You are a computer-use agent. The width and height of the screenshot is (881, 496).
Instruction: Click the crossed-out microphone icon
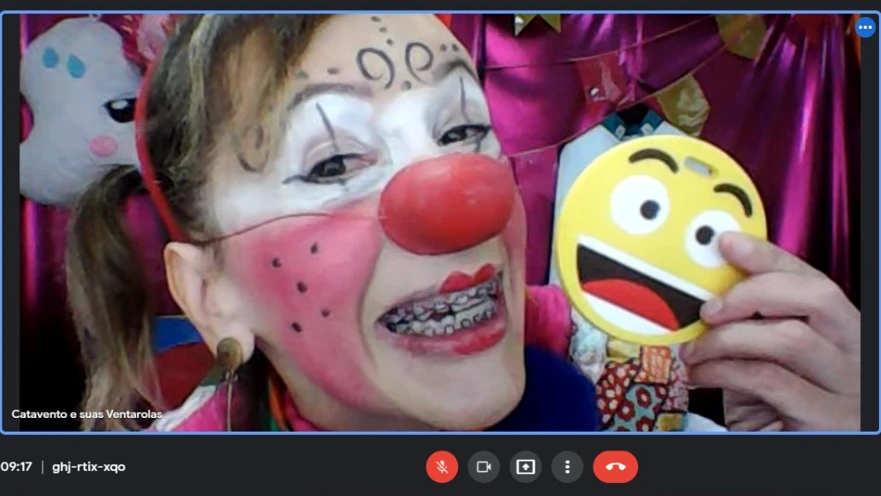click(442, 467)
